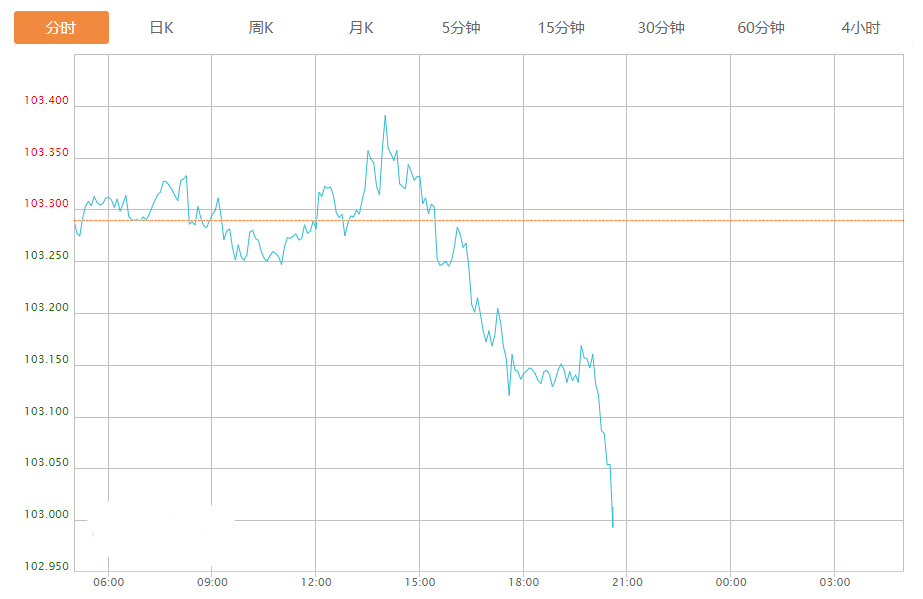
Task: Switch to the 4小时 chart tab
Action: [861, 28]
